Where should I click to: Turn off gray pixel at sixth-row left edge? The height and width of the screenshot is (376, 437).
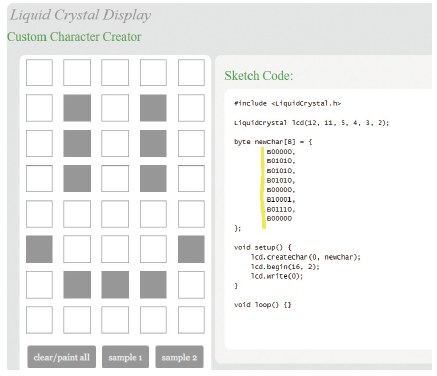click(39, 249)
